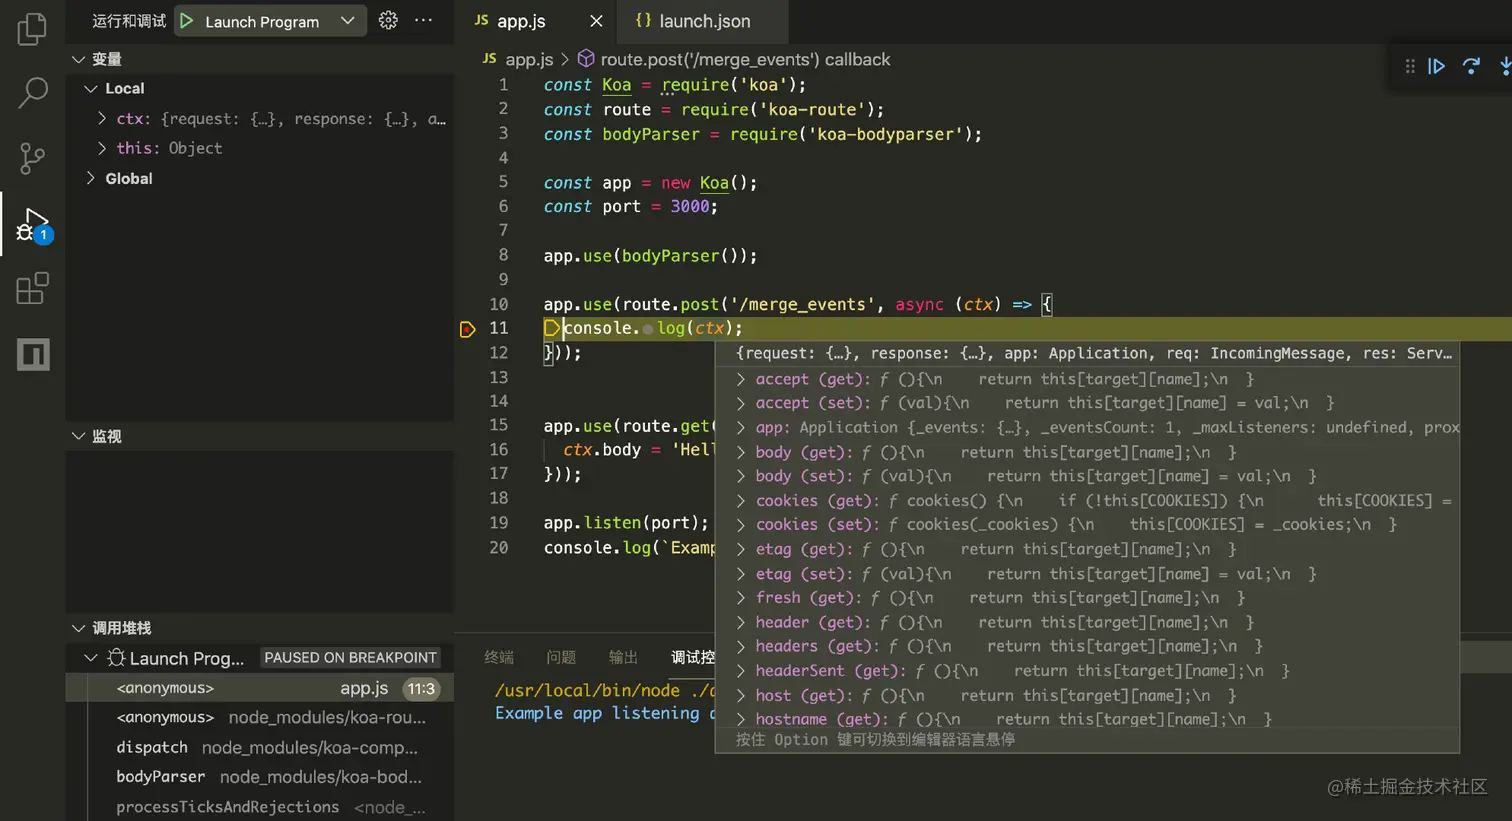Expand fresh (get) property in hover
Image resolution: width=1512 pixels, height=821 pixels.
[741, 597]
